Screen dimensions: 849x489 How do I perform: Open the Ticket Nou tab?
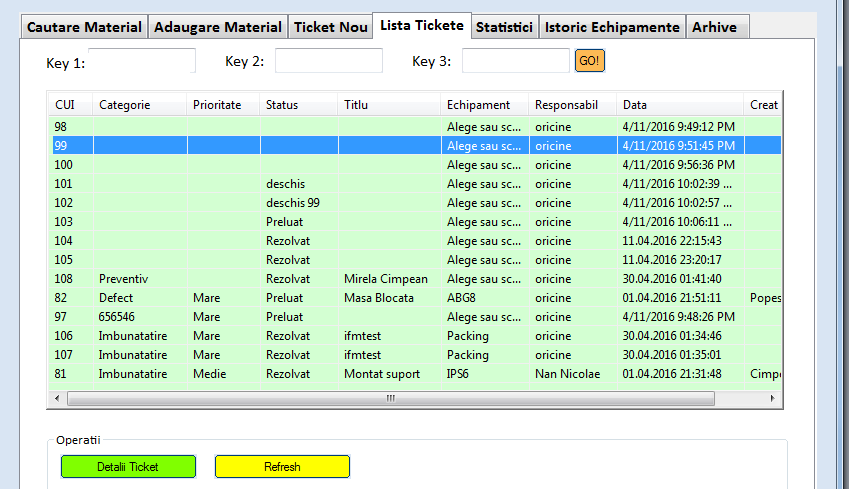point(330,27)
